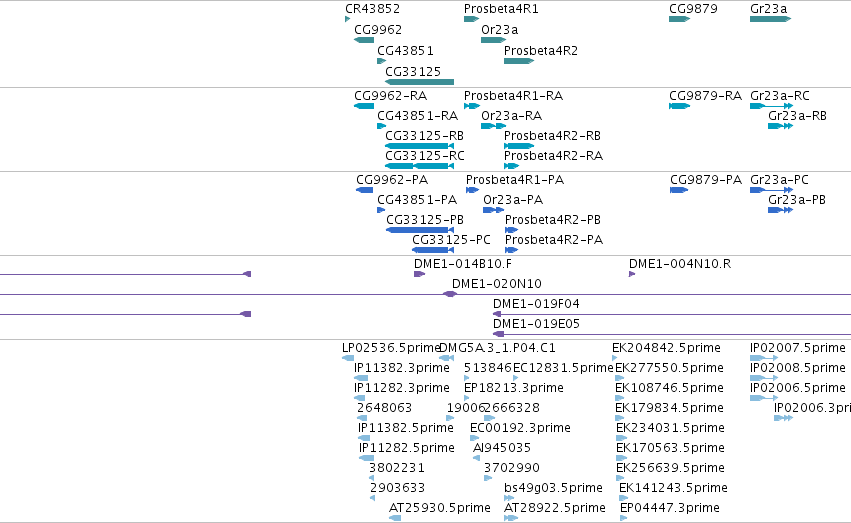Select the Prosbeta4R2-PB protein label

click(x=552, y=220)
